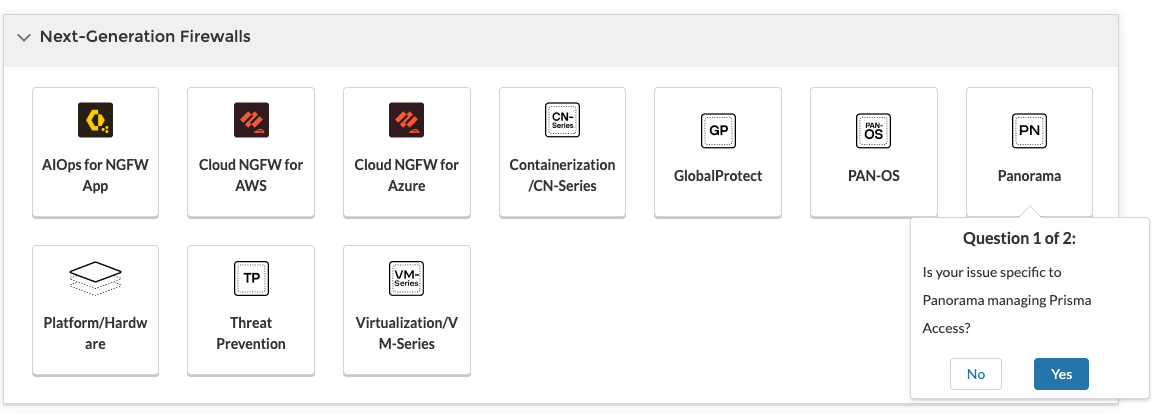Answer No to the Prisma Access question
This screenshot has width=1166, height=414.
click(x=976, y=374)
